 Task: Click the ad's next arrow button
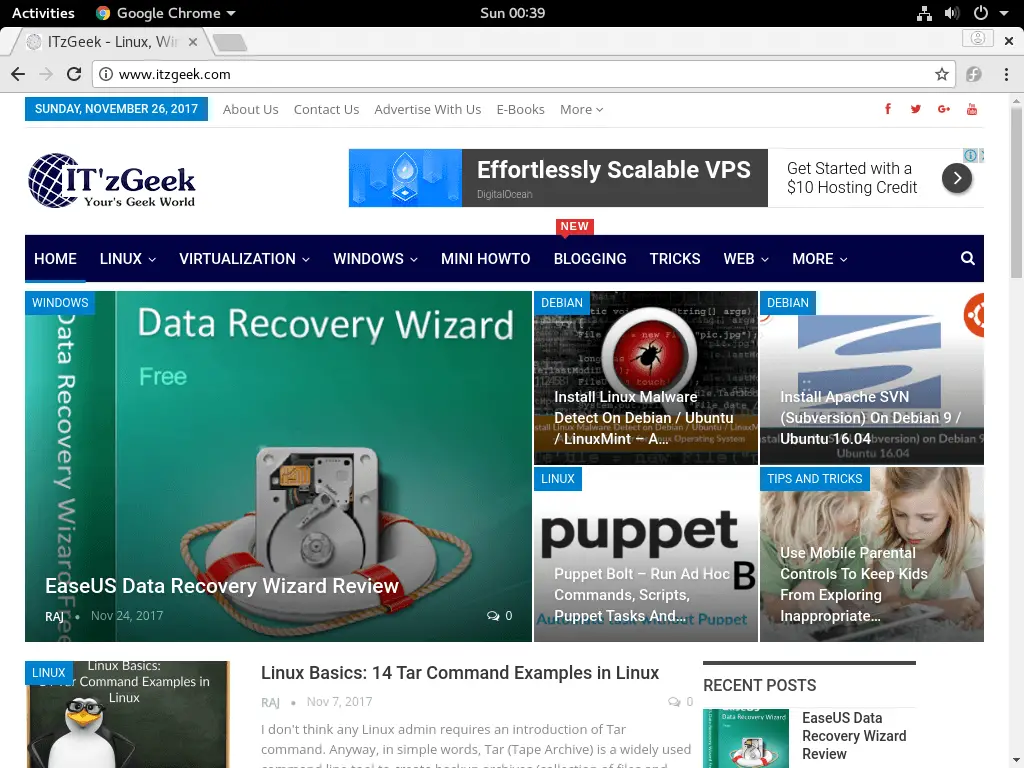click(957, 178)
